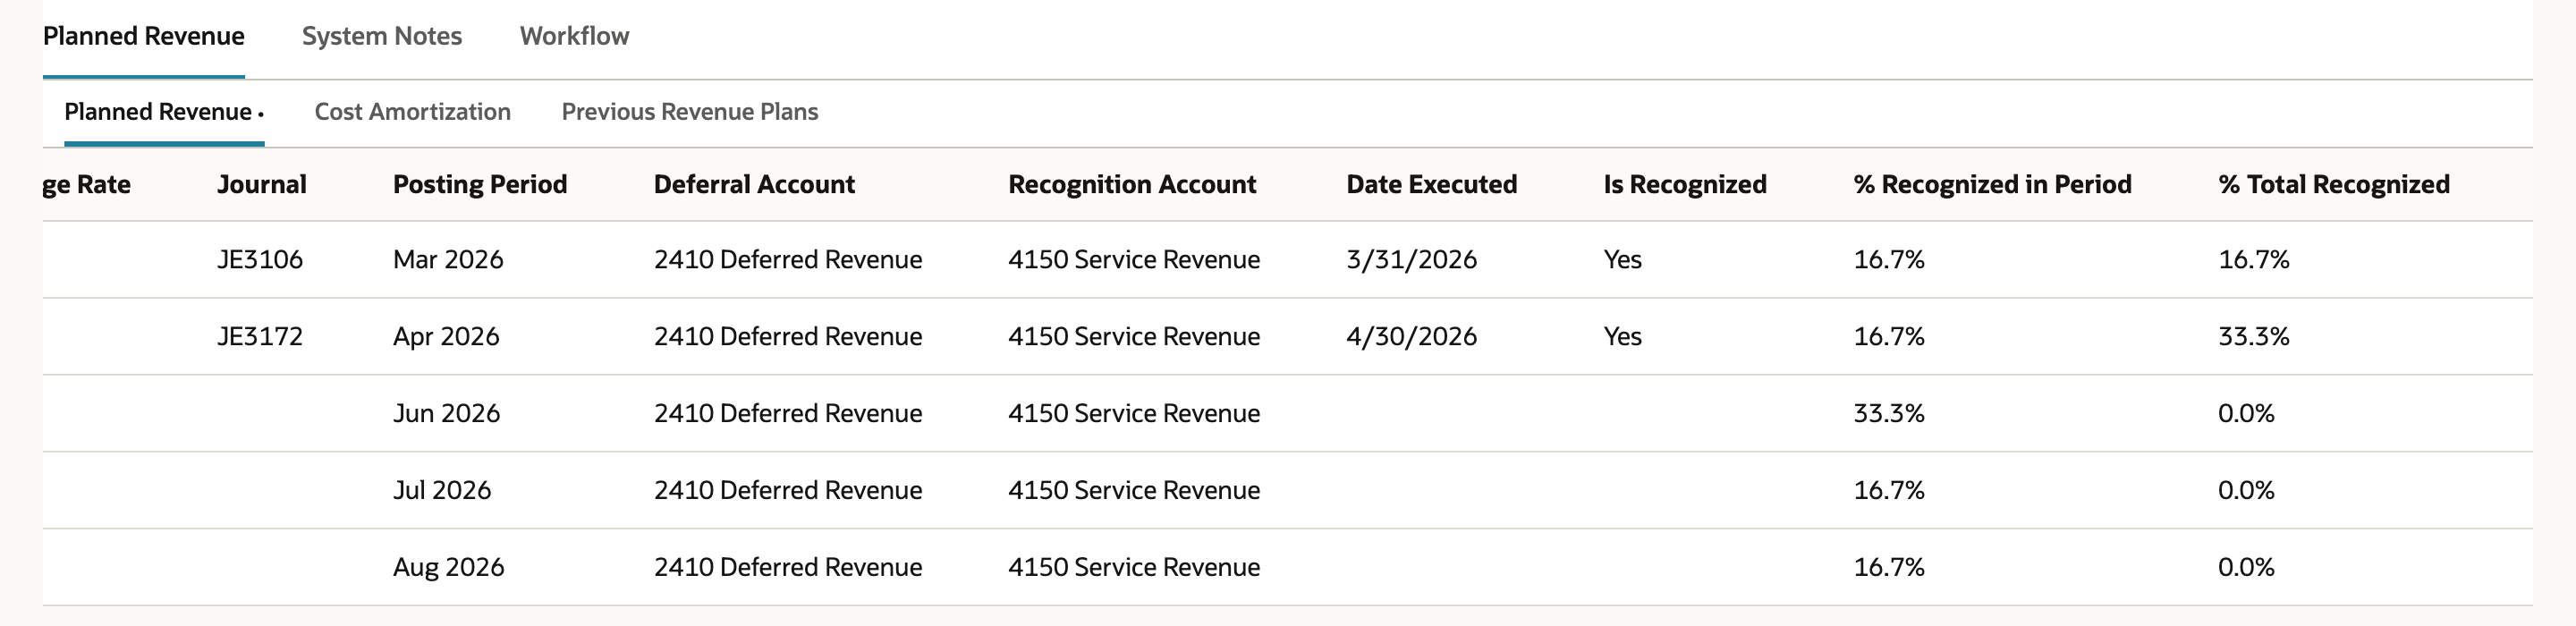The width and height of the screenshot is (2576, 626).
Task: Click 16.7% recognized in period, Apr 2026 row
Action: coord(1889,337)
